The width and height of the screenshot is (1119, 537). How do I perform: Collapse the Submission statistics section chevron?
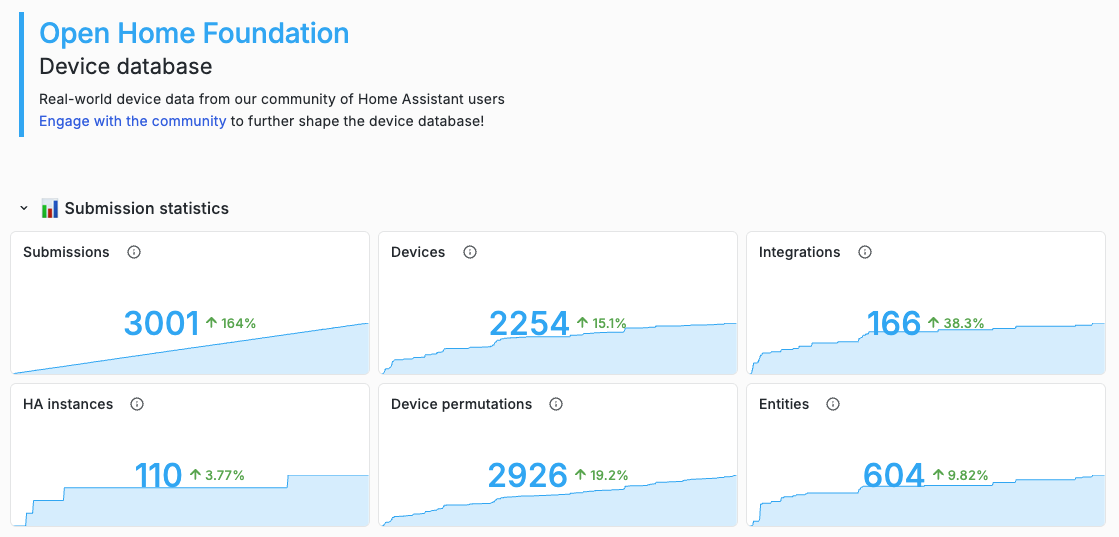[x=24, y=208]
